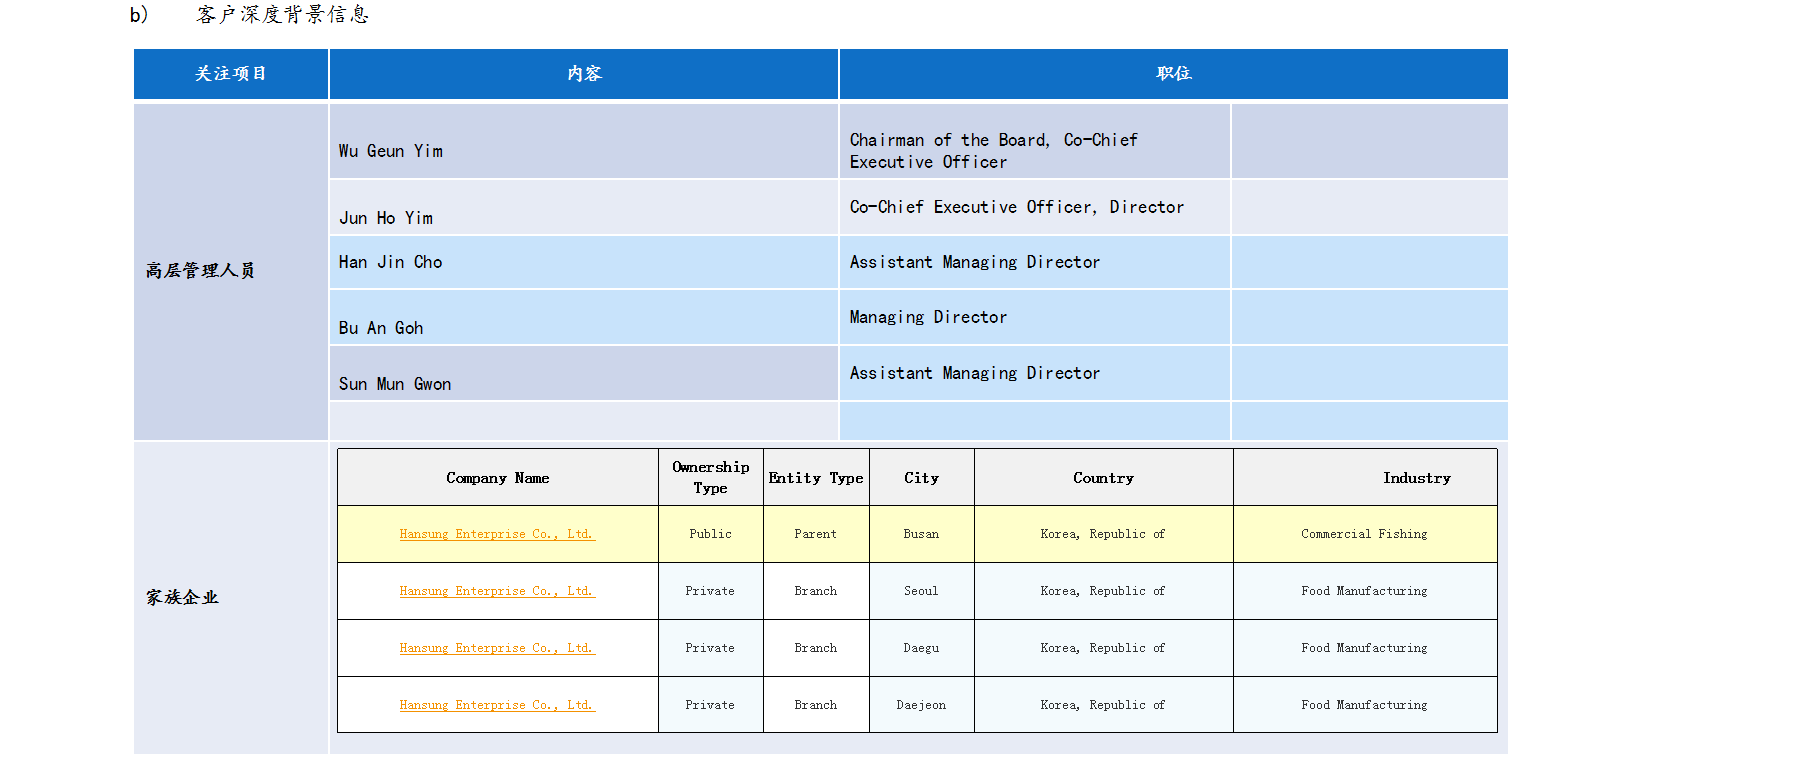Click the Parent entity type cell
Screen dimensions: 1794x772
click(x=816, y=534)
